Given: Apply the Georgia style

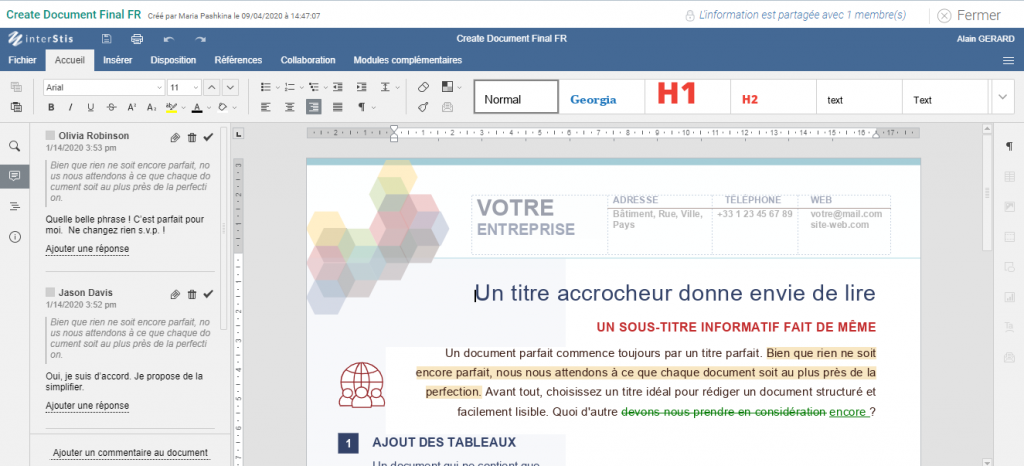Looking at the screenshot, I should [x=601, y=97].
